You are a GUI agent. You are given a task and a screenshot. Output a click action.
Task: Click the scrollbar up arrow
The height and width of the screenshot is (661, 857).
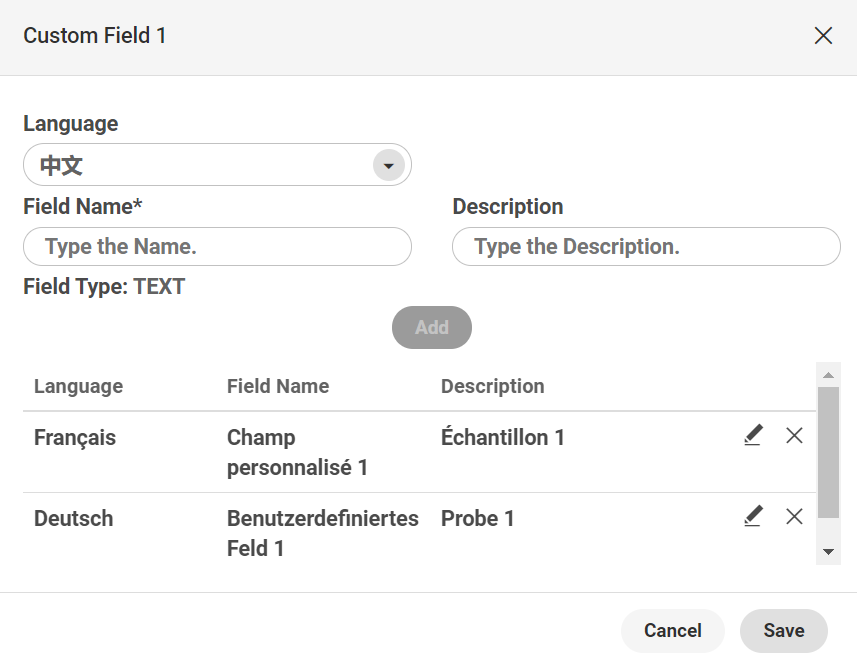click(x=828, y=375)
